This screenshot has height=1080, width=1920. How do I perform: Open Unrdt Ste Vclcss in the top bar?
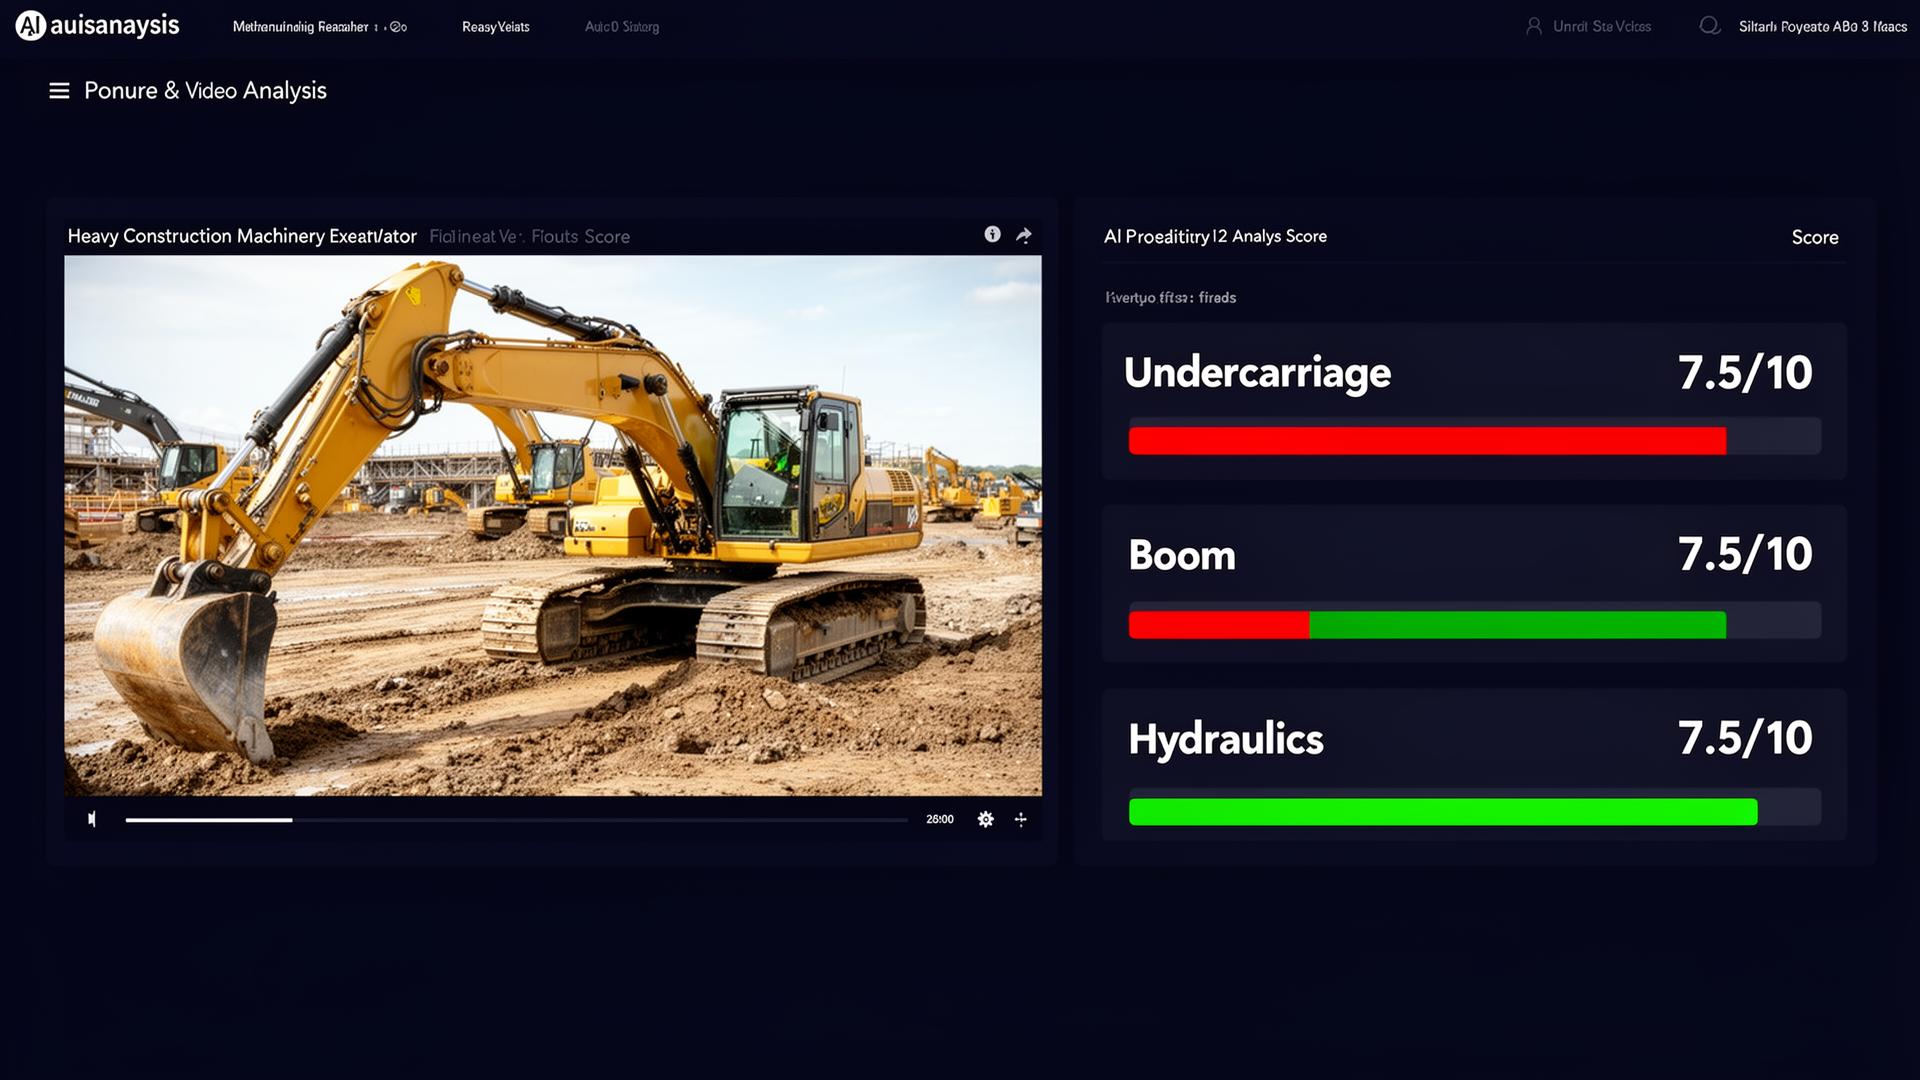coord(1600,26)
